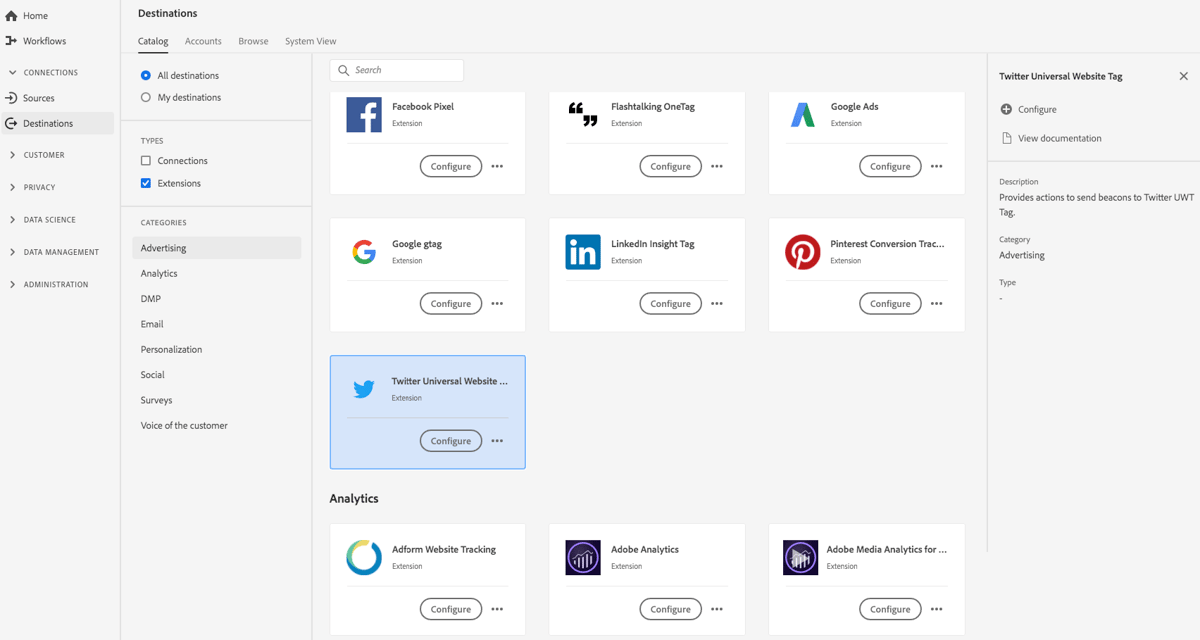Viewport: 1200px width, 640px height.
Task: Select the Facebook Pixel extension icon
Action: pyautogui.click(x=363, y=114)
